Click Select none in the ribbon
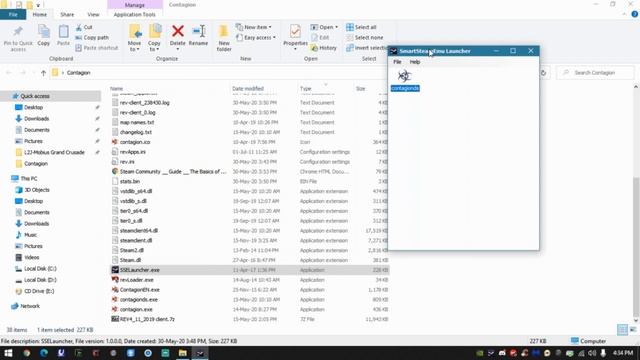 pyautogui.click(x=364, y=38)
